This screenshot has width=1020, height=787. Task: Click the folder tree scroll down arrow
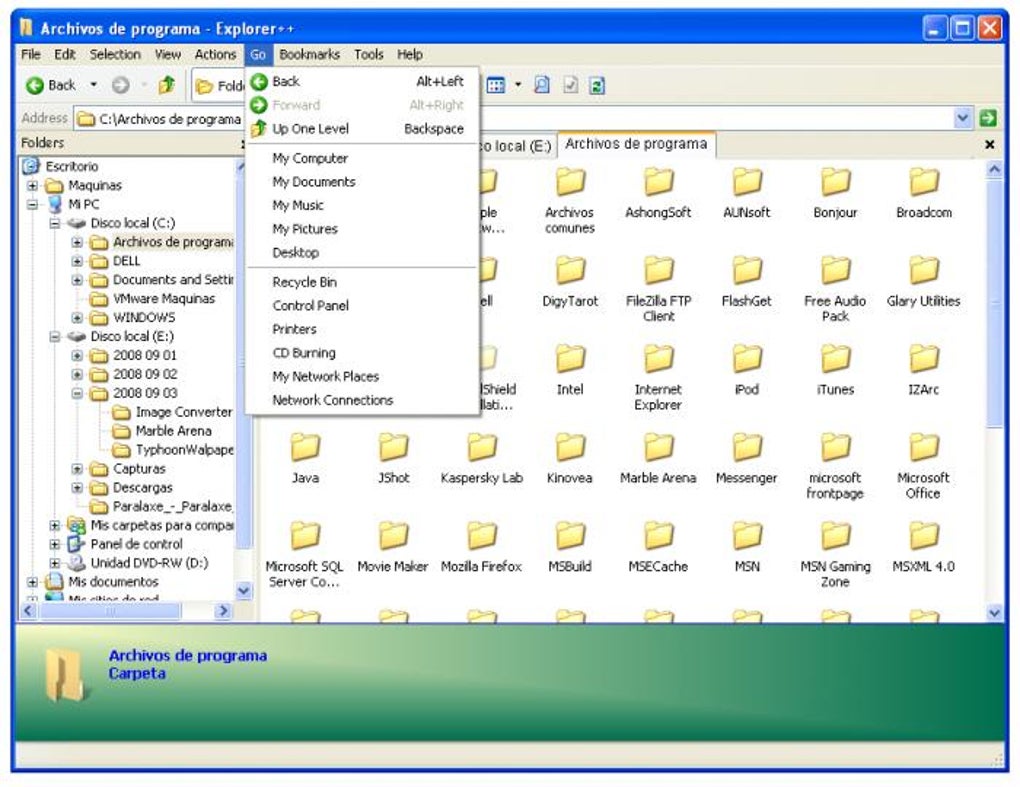click(x=243, y=591)
